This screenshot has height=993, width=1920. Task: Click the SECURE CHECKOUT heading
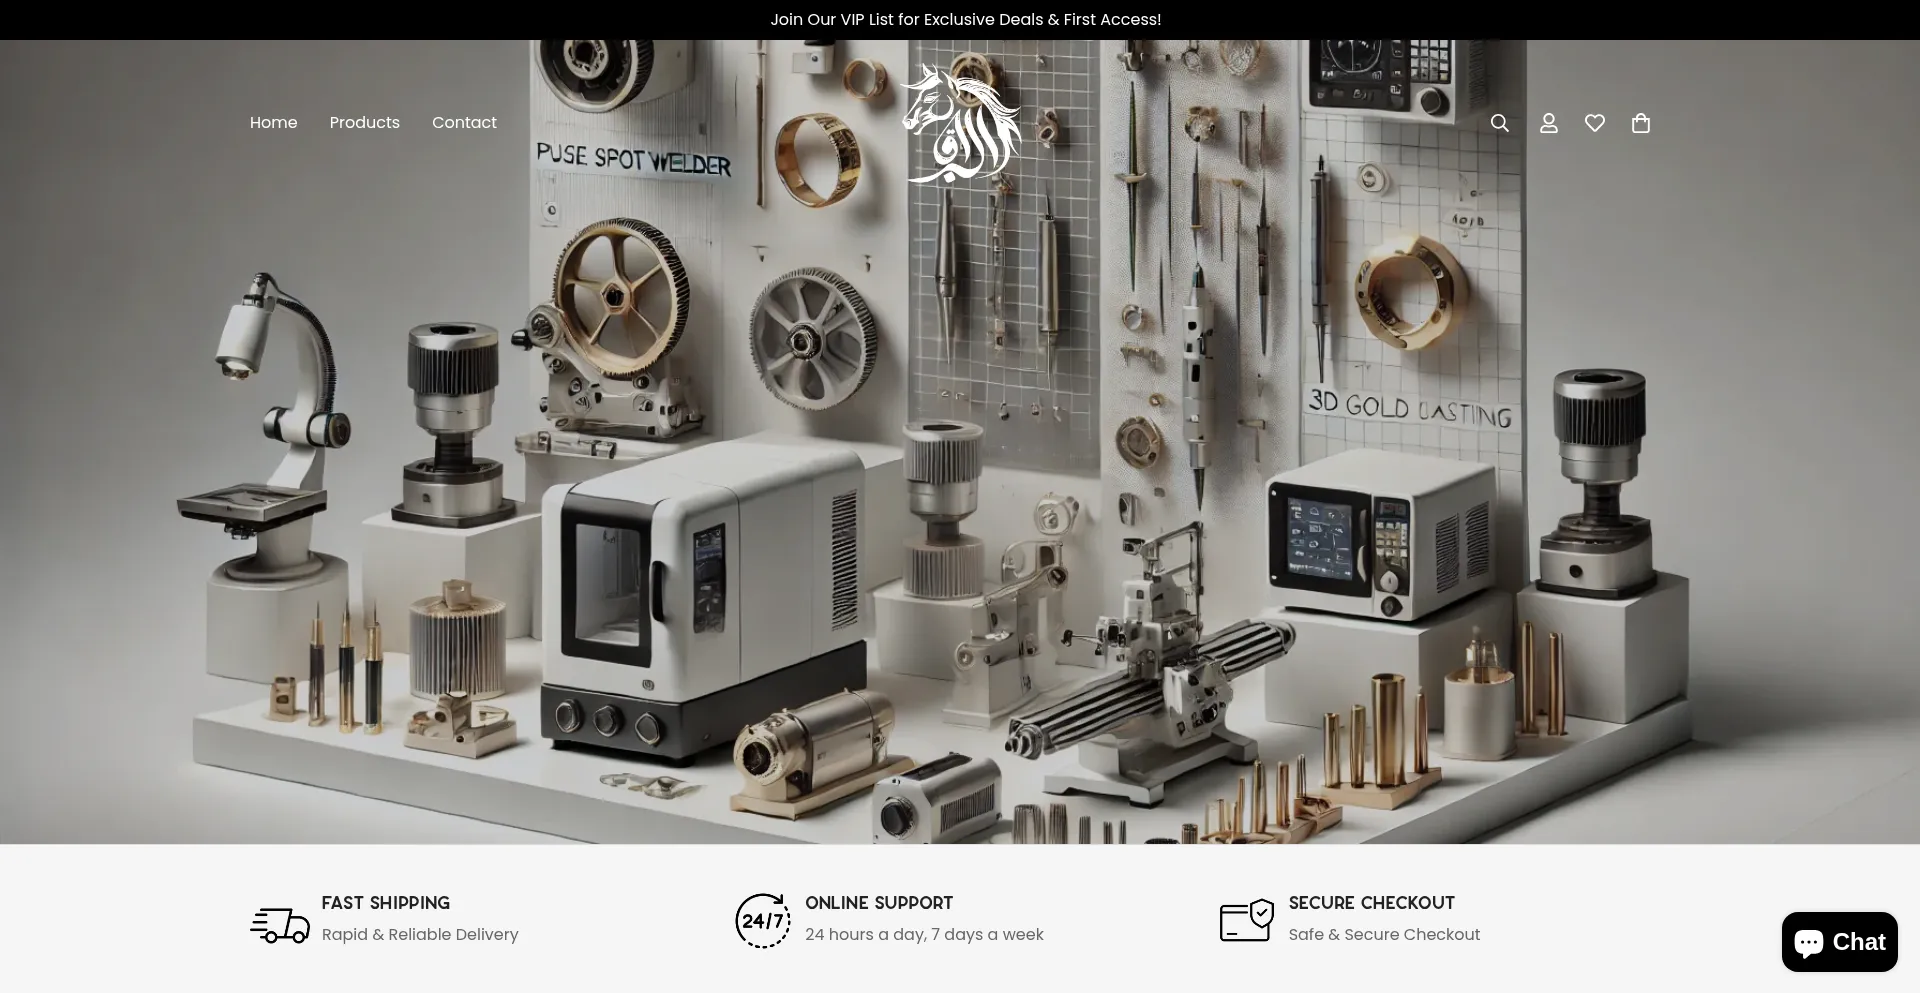1371,903
